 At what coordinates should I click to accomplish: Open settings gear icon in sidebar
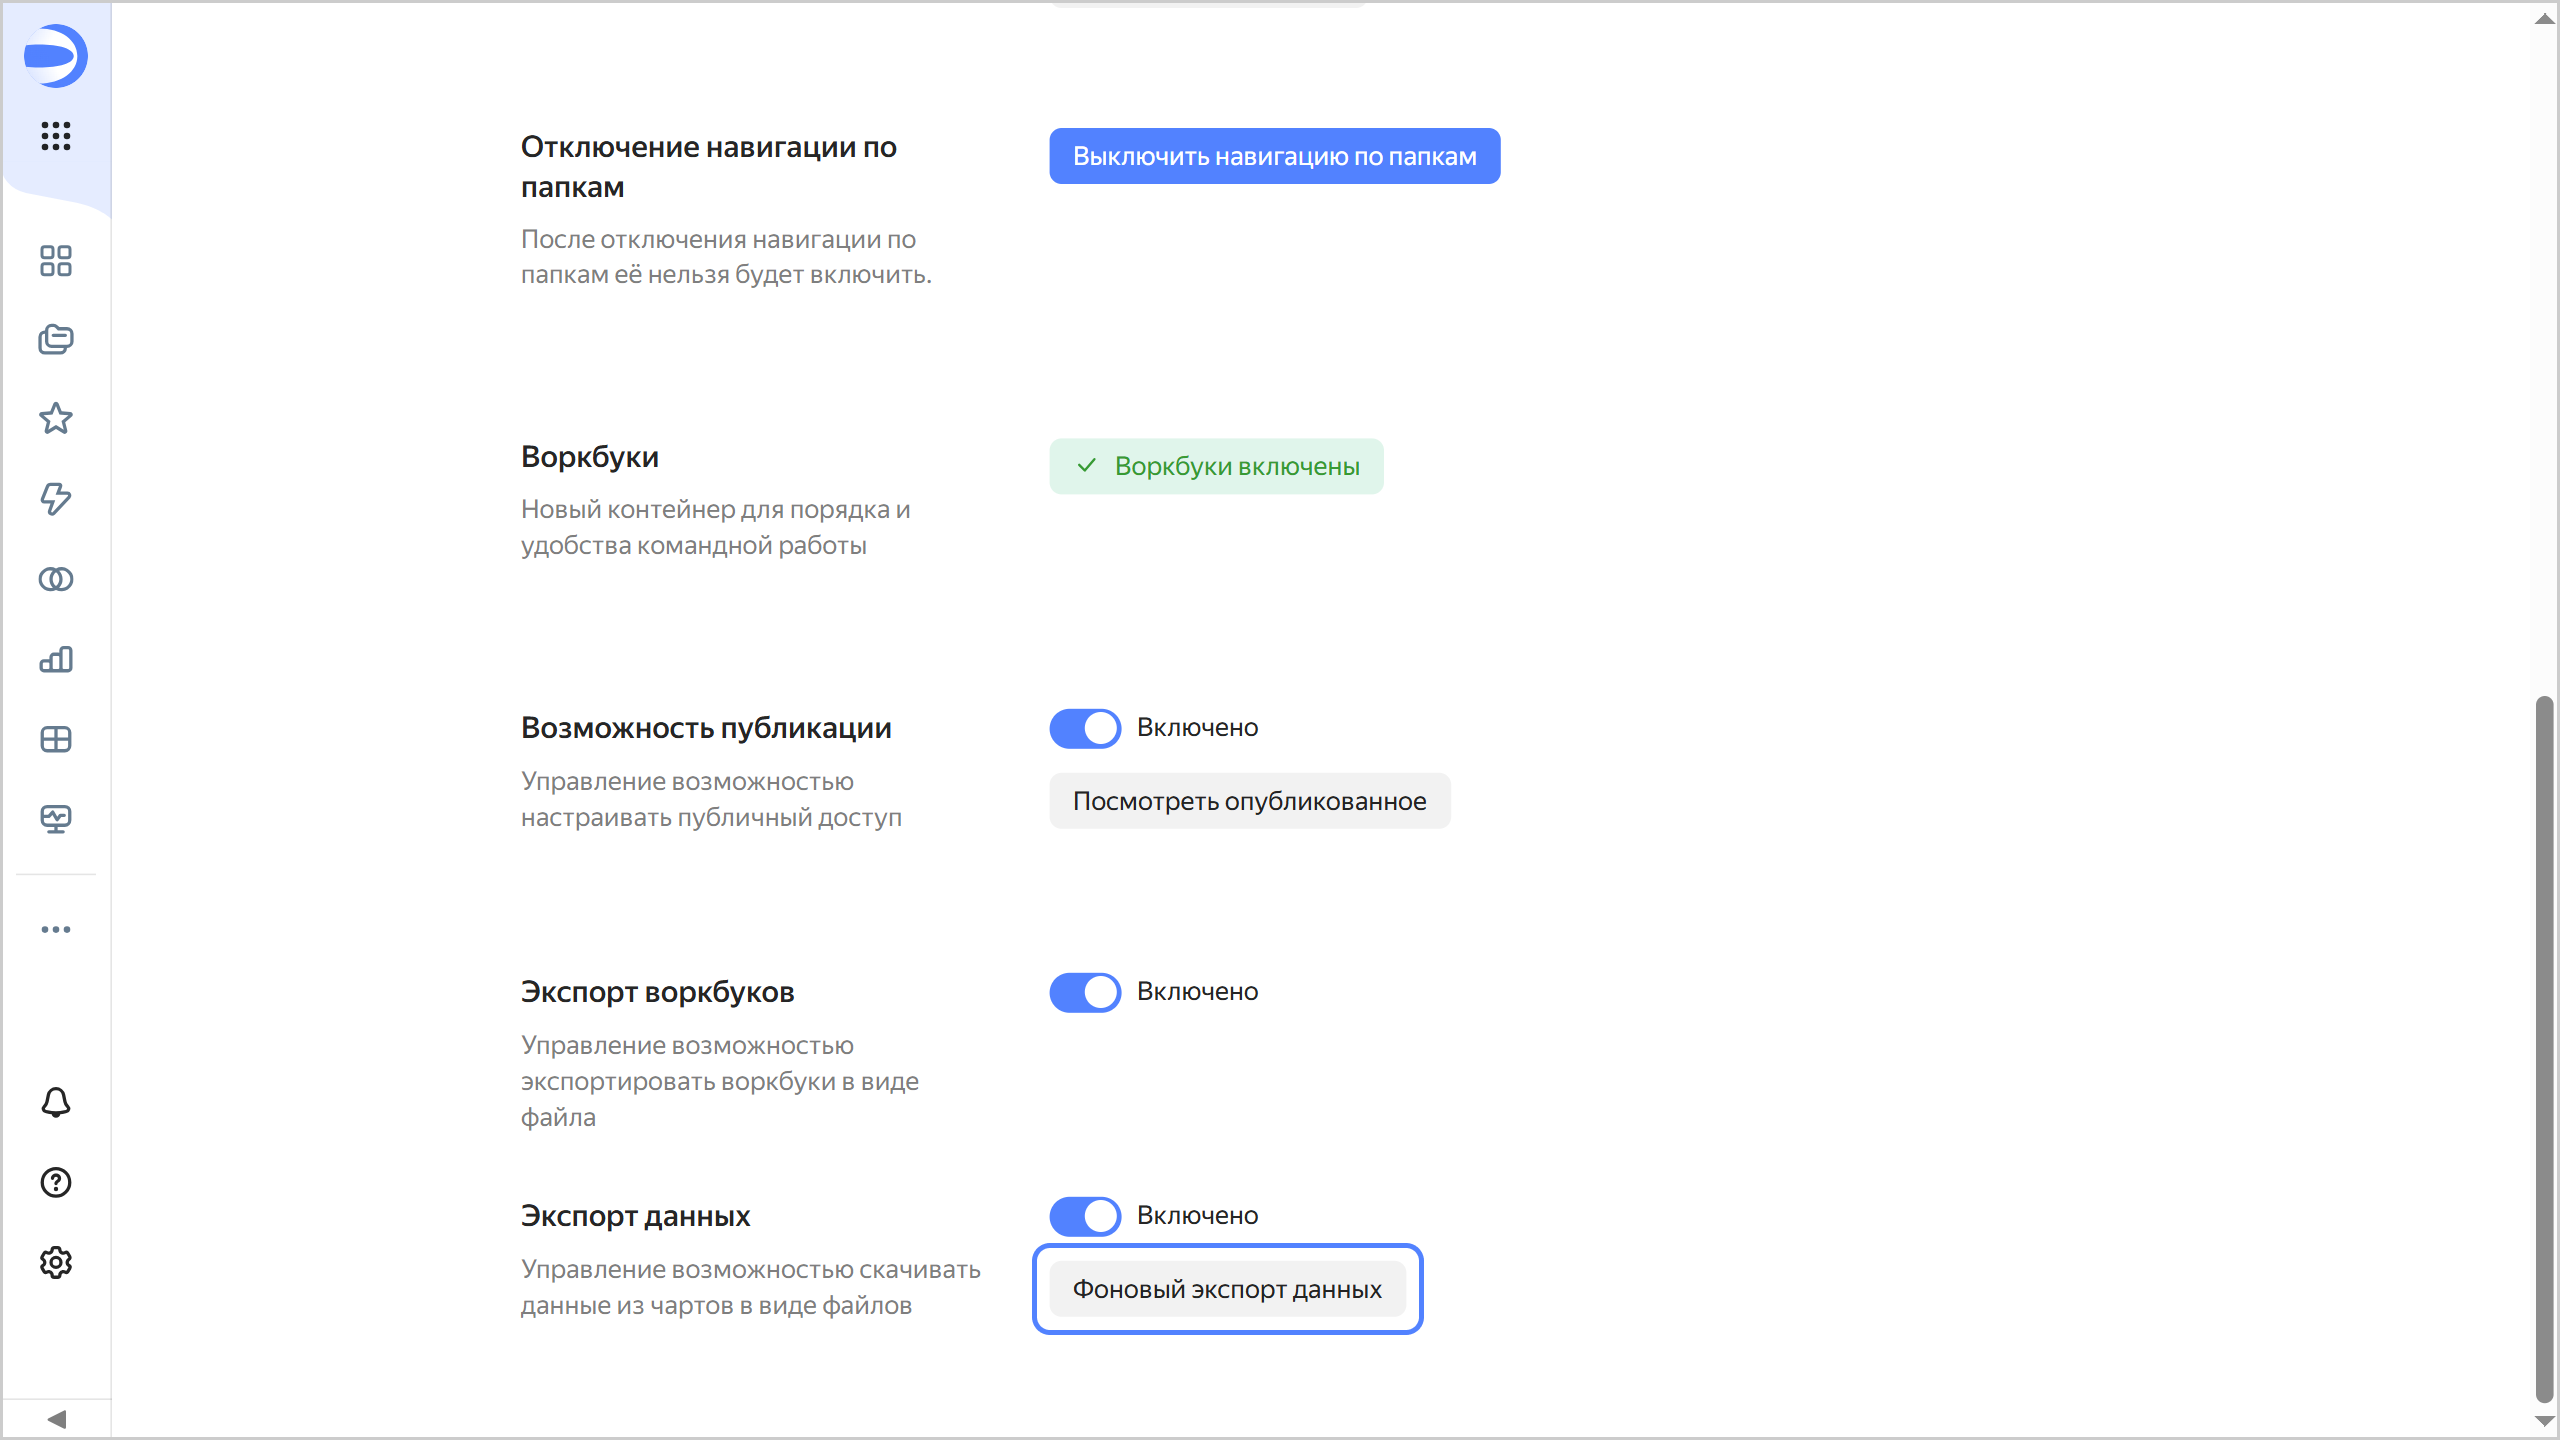[x=56, y=1263]
